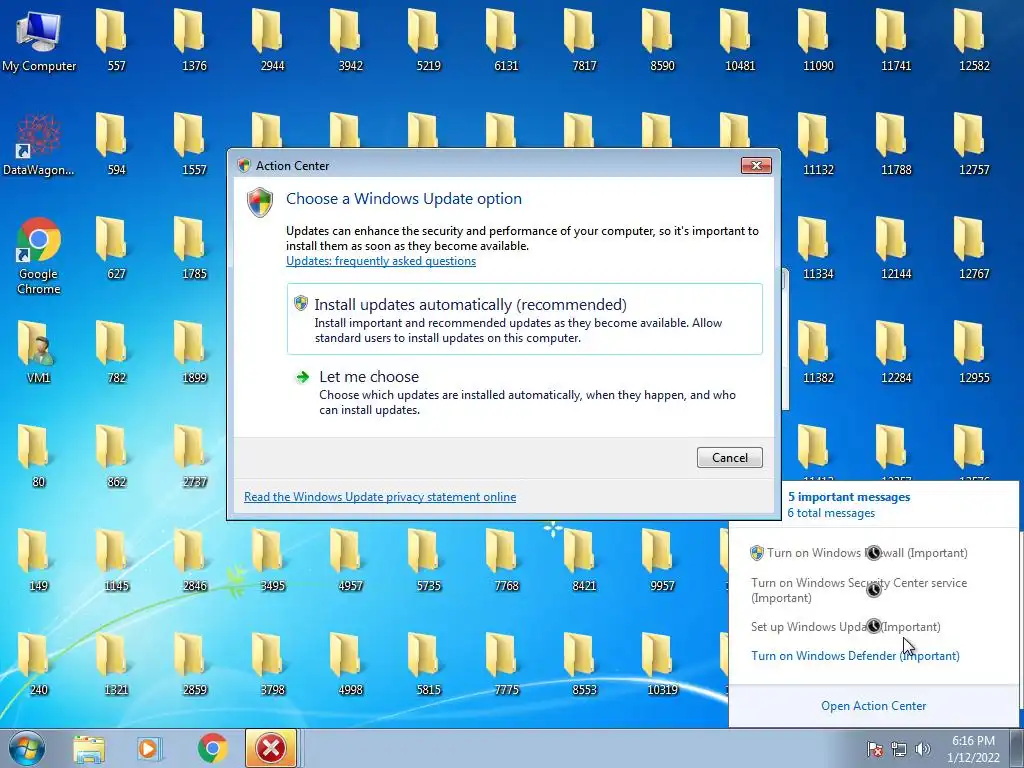The width and height of the screenshot is (1024, 768).
Task: Select folder 5219 on the desktop
Action: pyautogui.click(x=428, y=40)
